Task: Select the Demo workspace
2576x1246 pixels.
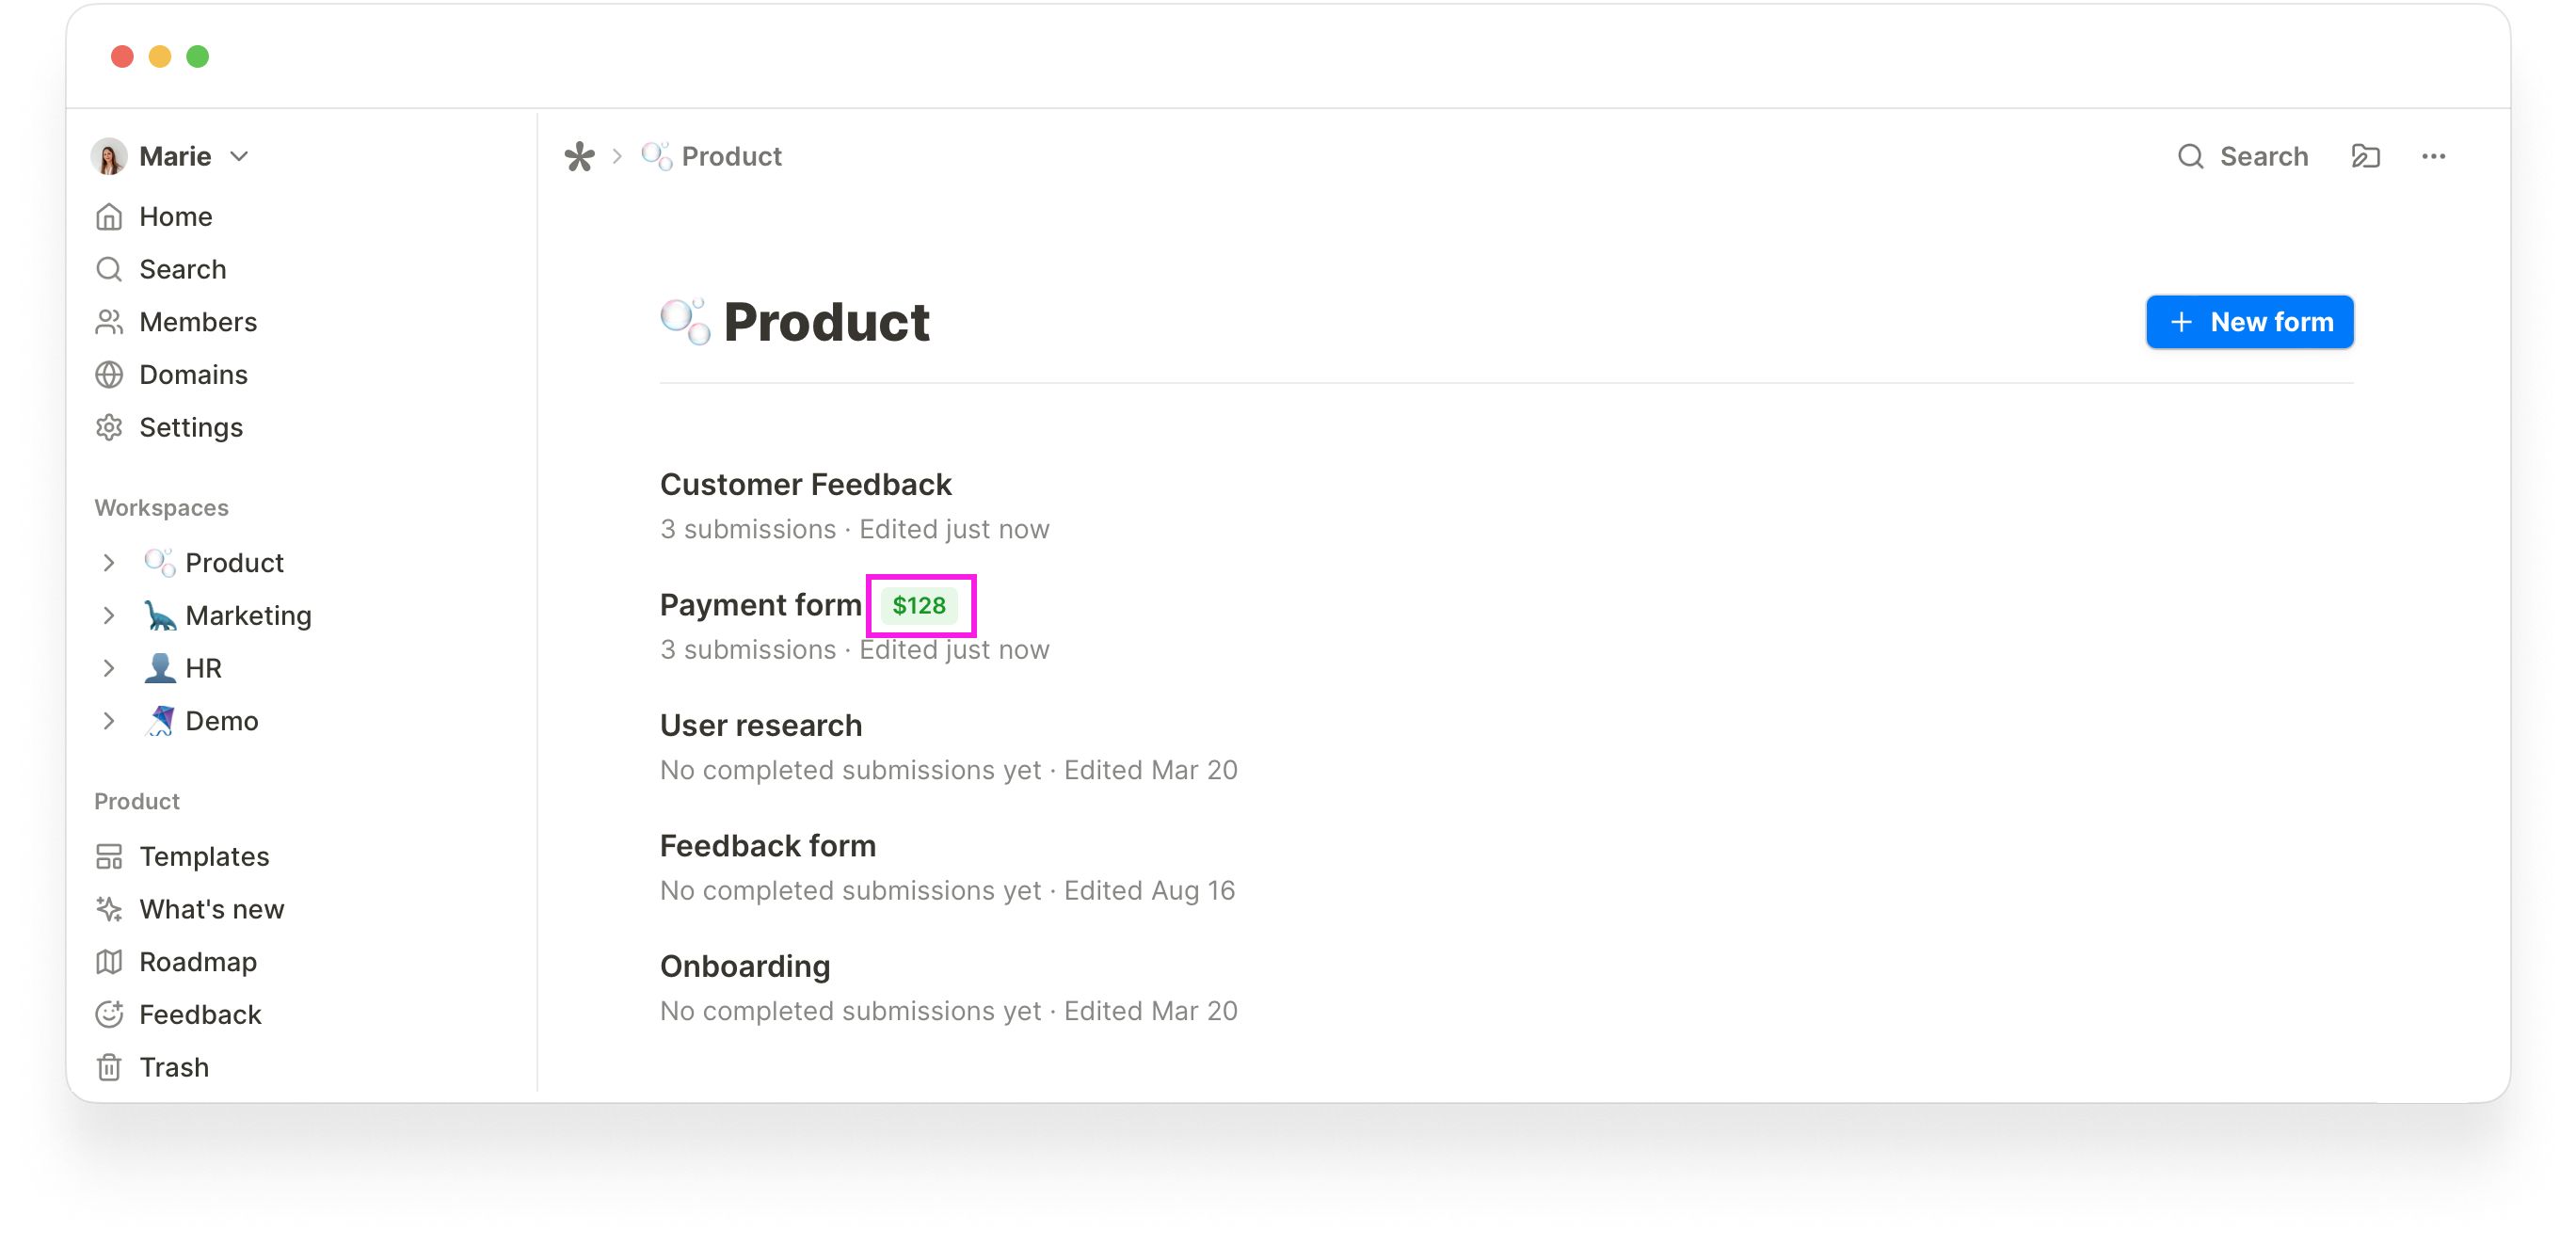Action: click(221, 721)
